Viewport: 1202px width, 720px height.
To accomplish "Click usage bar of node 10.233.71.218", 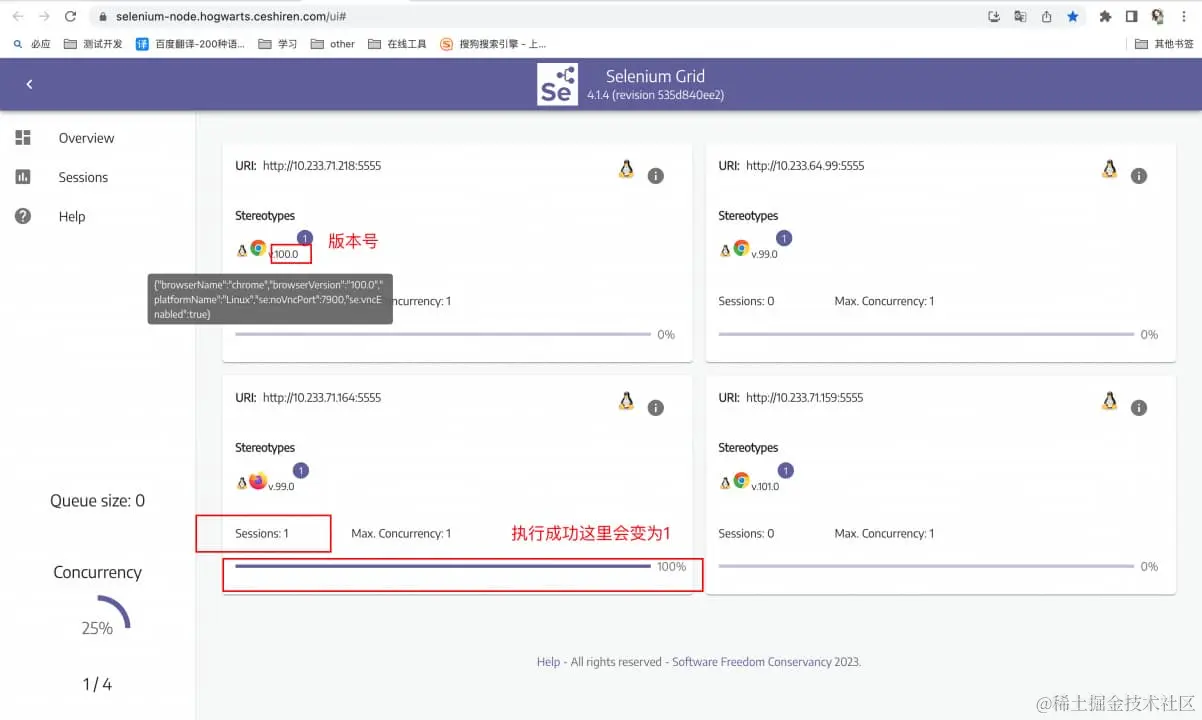I will 443,334.
